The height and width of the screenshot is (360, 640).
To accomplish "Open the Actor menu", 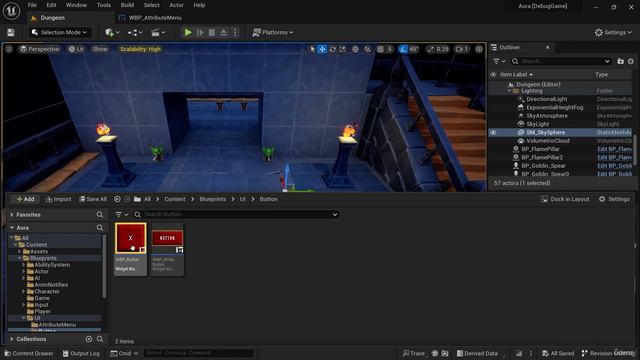I will pos(176,5).
